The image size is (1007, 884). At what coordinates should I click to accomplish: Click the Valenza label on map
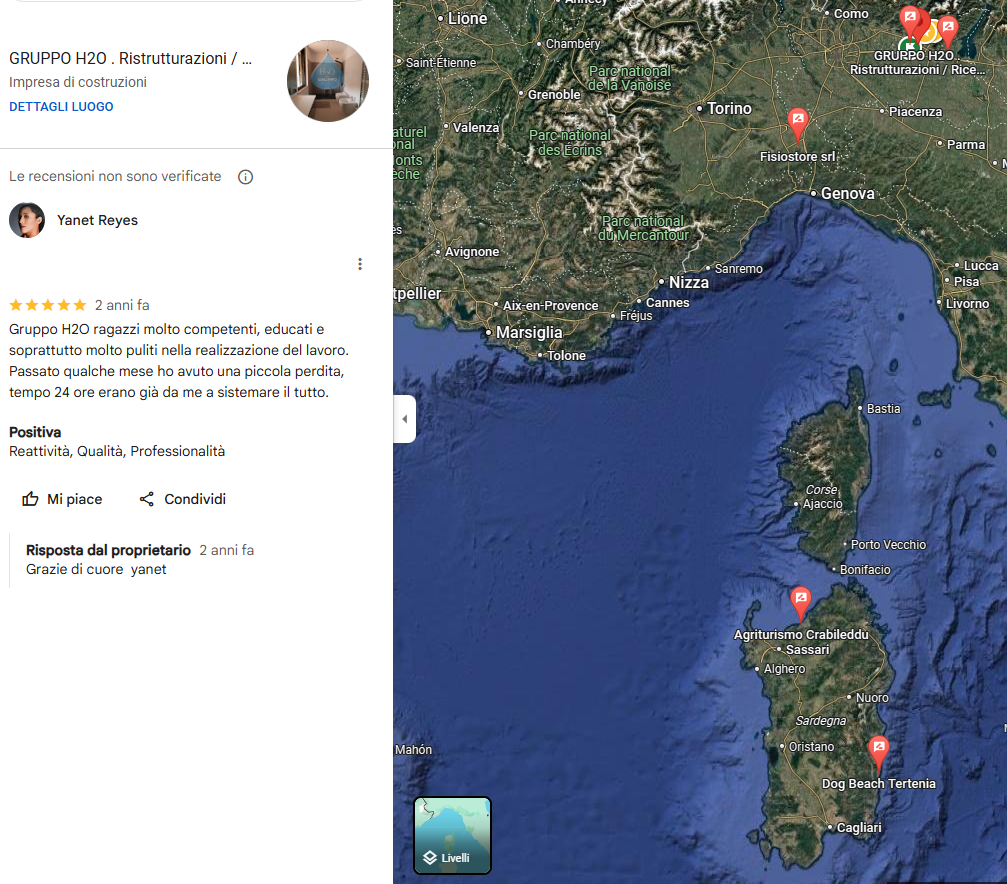coord(475,128)
